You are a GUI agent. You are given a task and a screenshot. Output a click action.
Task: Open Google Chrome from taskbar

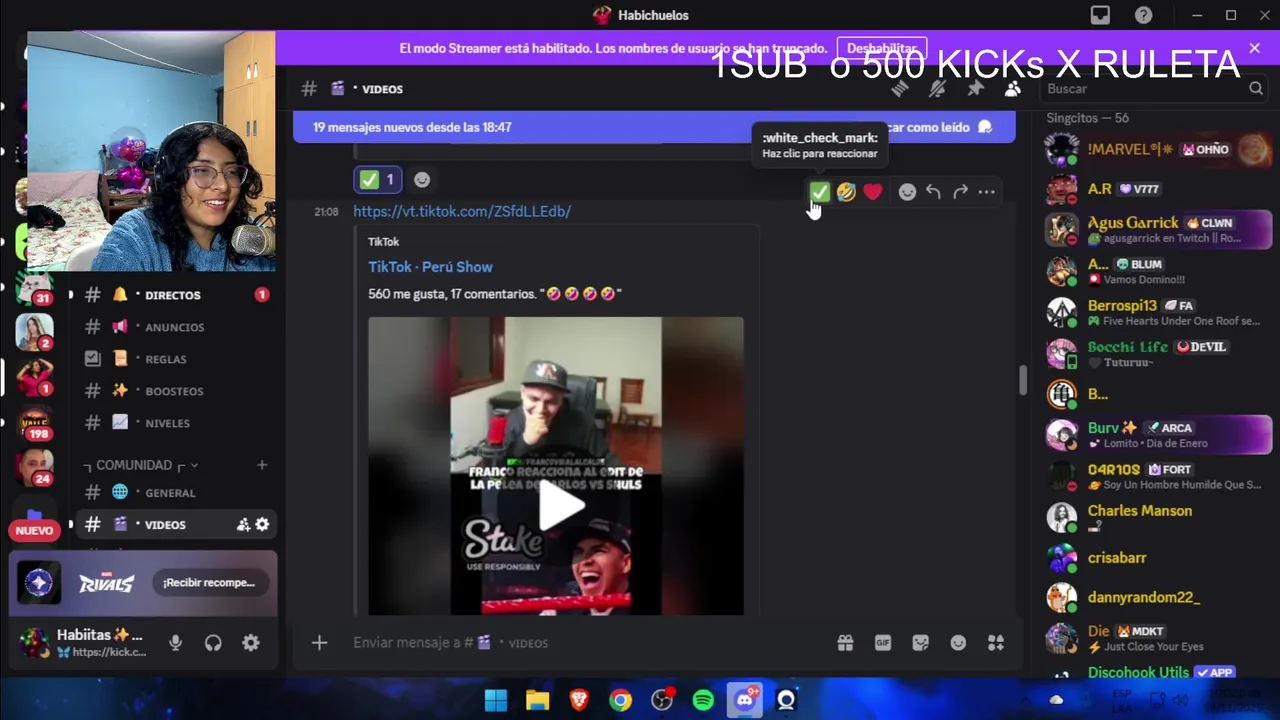pos(620,700)
